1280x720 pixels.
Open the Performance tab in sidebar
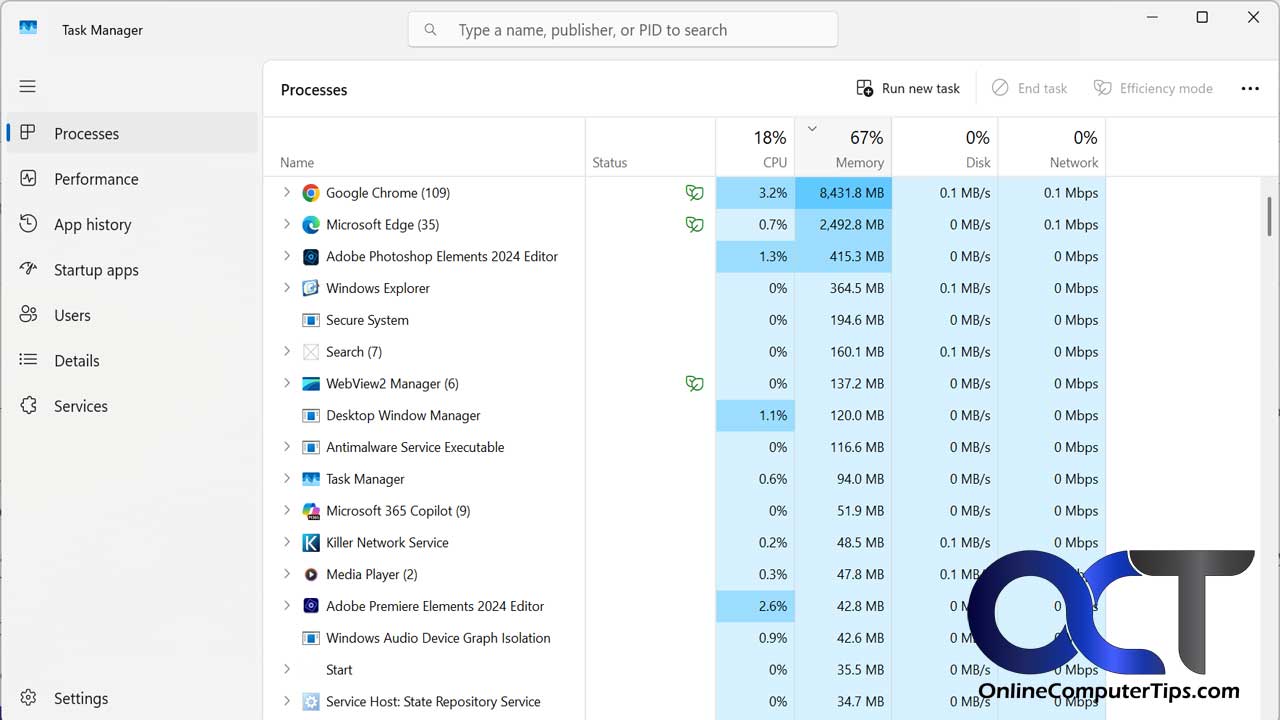pyautogui.click(x=132, y=179)
